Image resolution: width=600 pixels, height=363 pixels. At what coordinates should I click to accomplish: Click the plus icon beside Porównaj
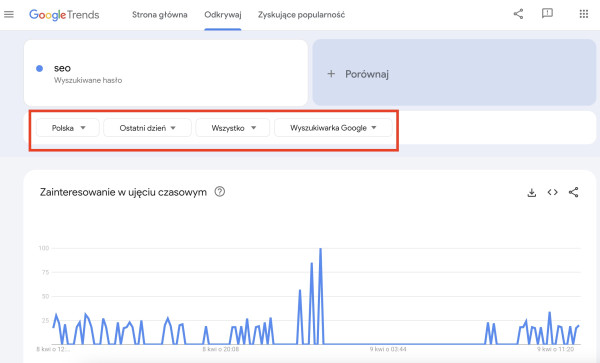tap(331, 74)
